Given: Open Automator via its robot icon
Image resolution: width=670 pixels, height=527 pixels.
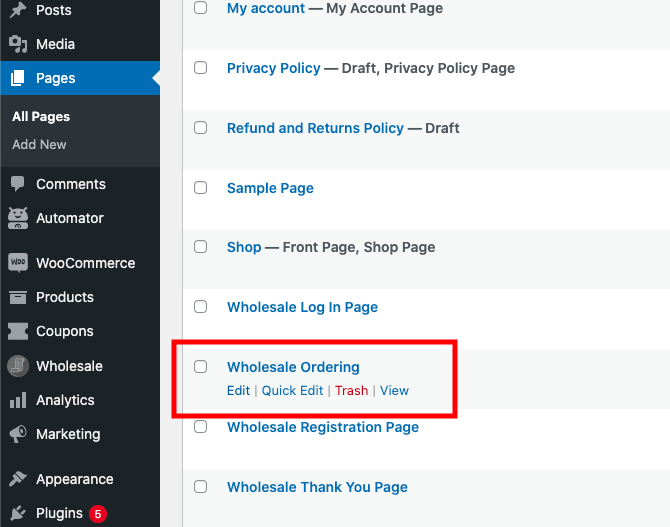Looking at the screenshot, I should point(18,218).
